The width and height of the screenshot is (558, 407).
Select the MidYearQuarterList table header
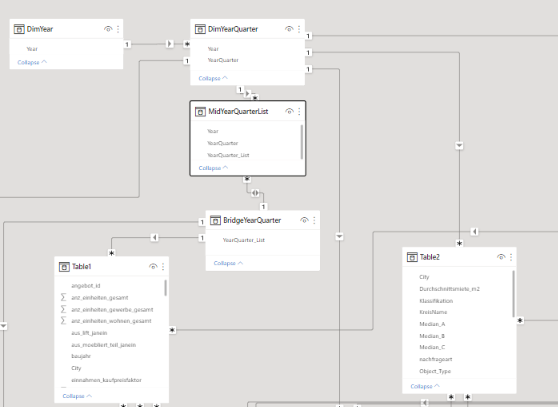point(248,112)
